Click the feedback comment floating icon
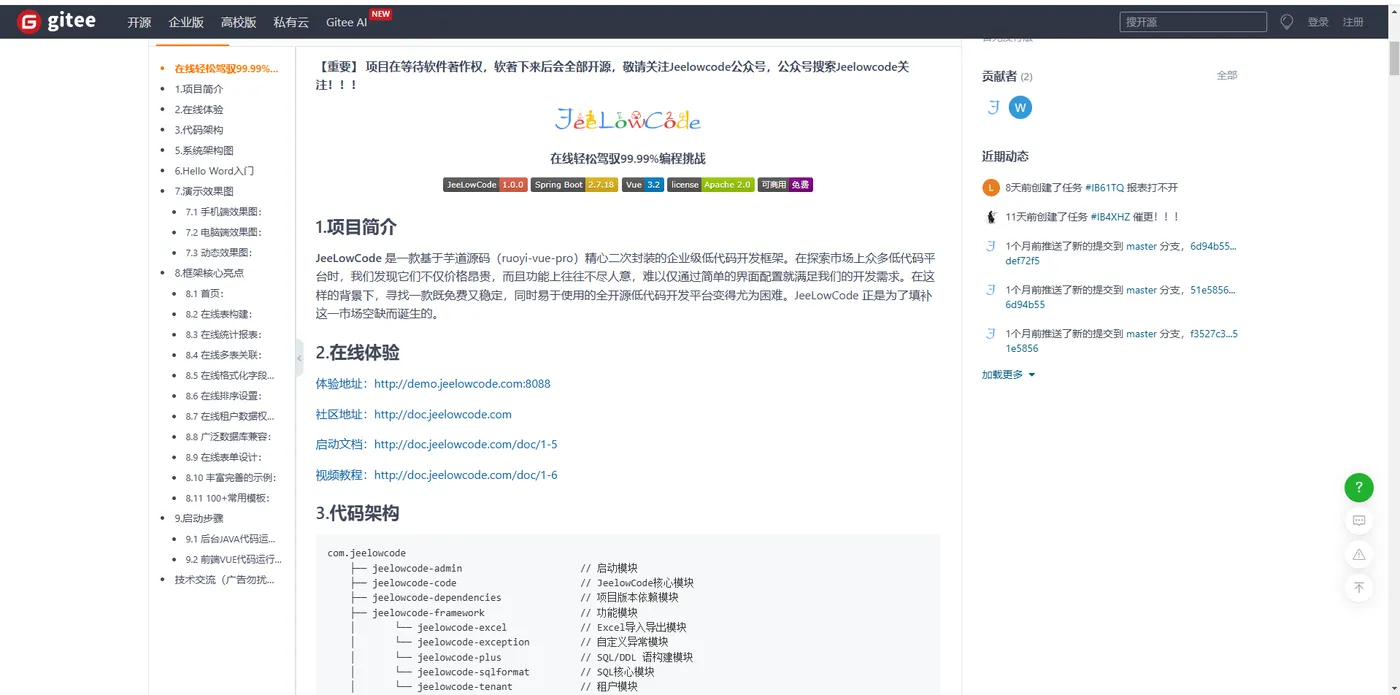1400x695 pixels. [x=1358, y=520]
